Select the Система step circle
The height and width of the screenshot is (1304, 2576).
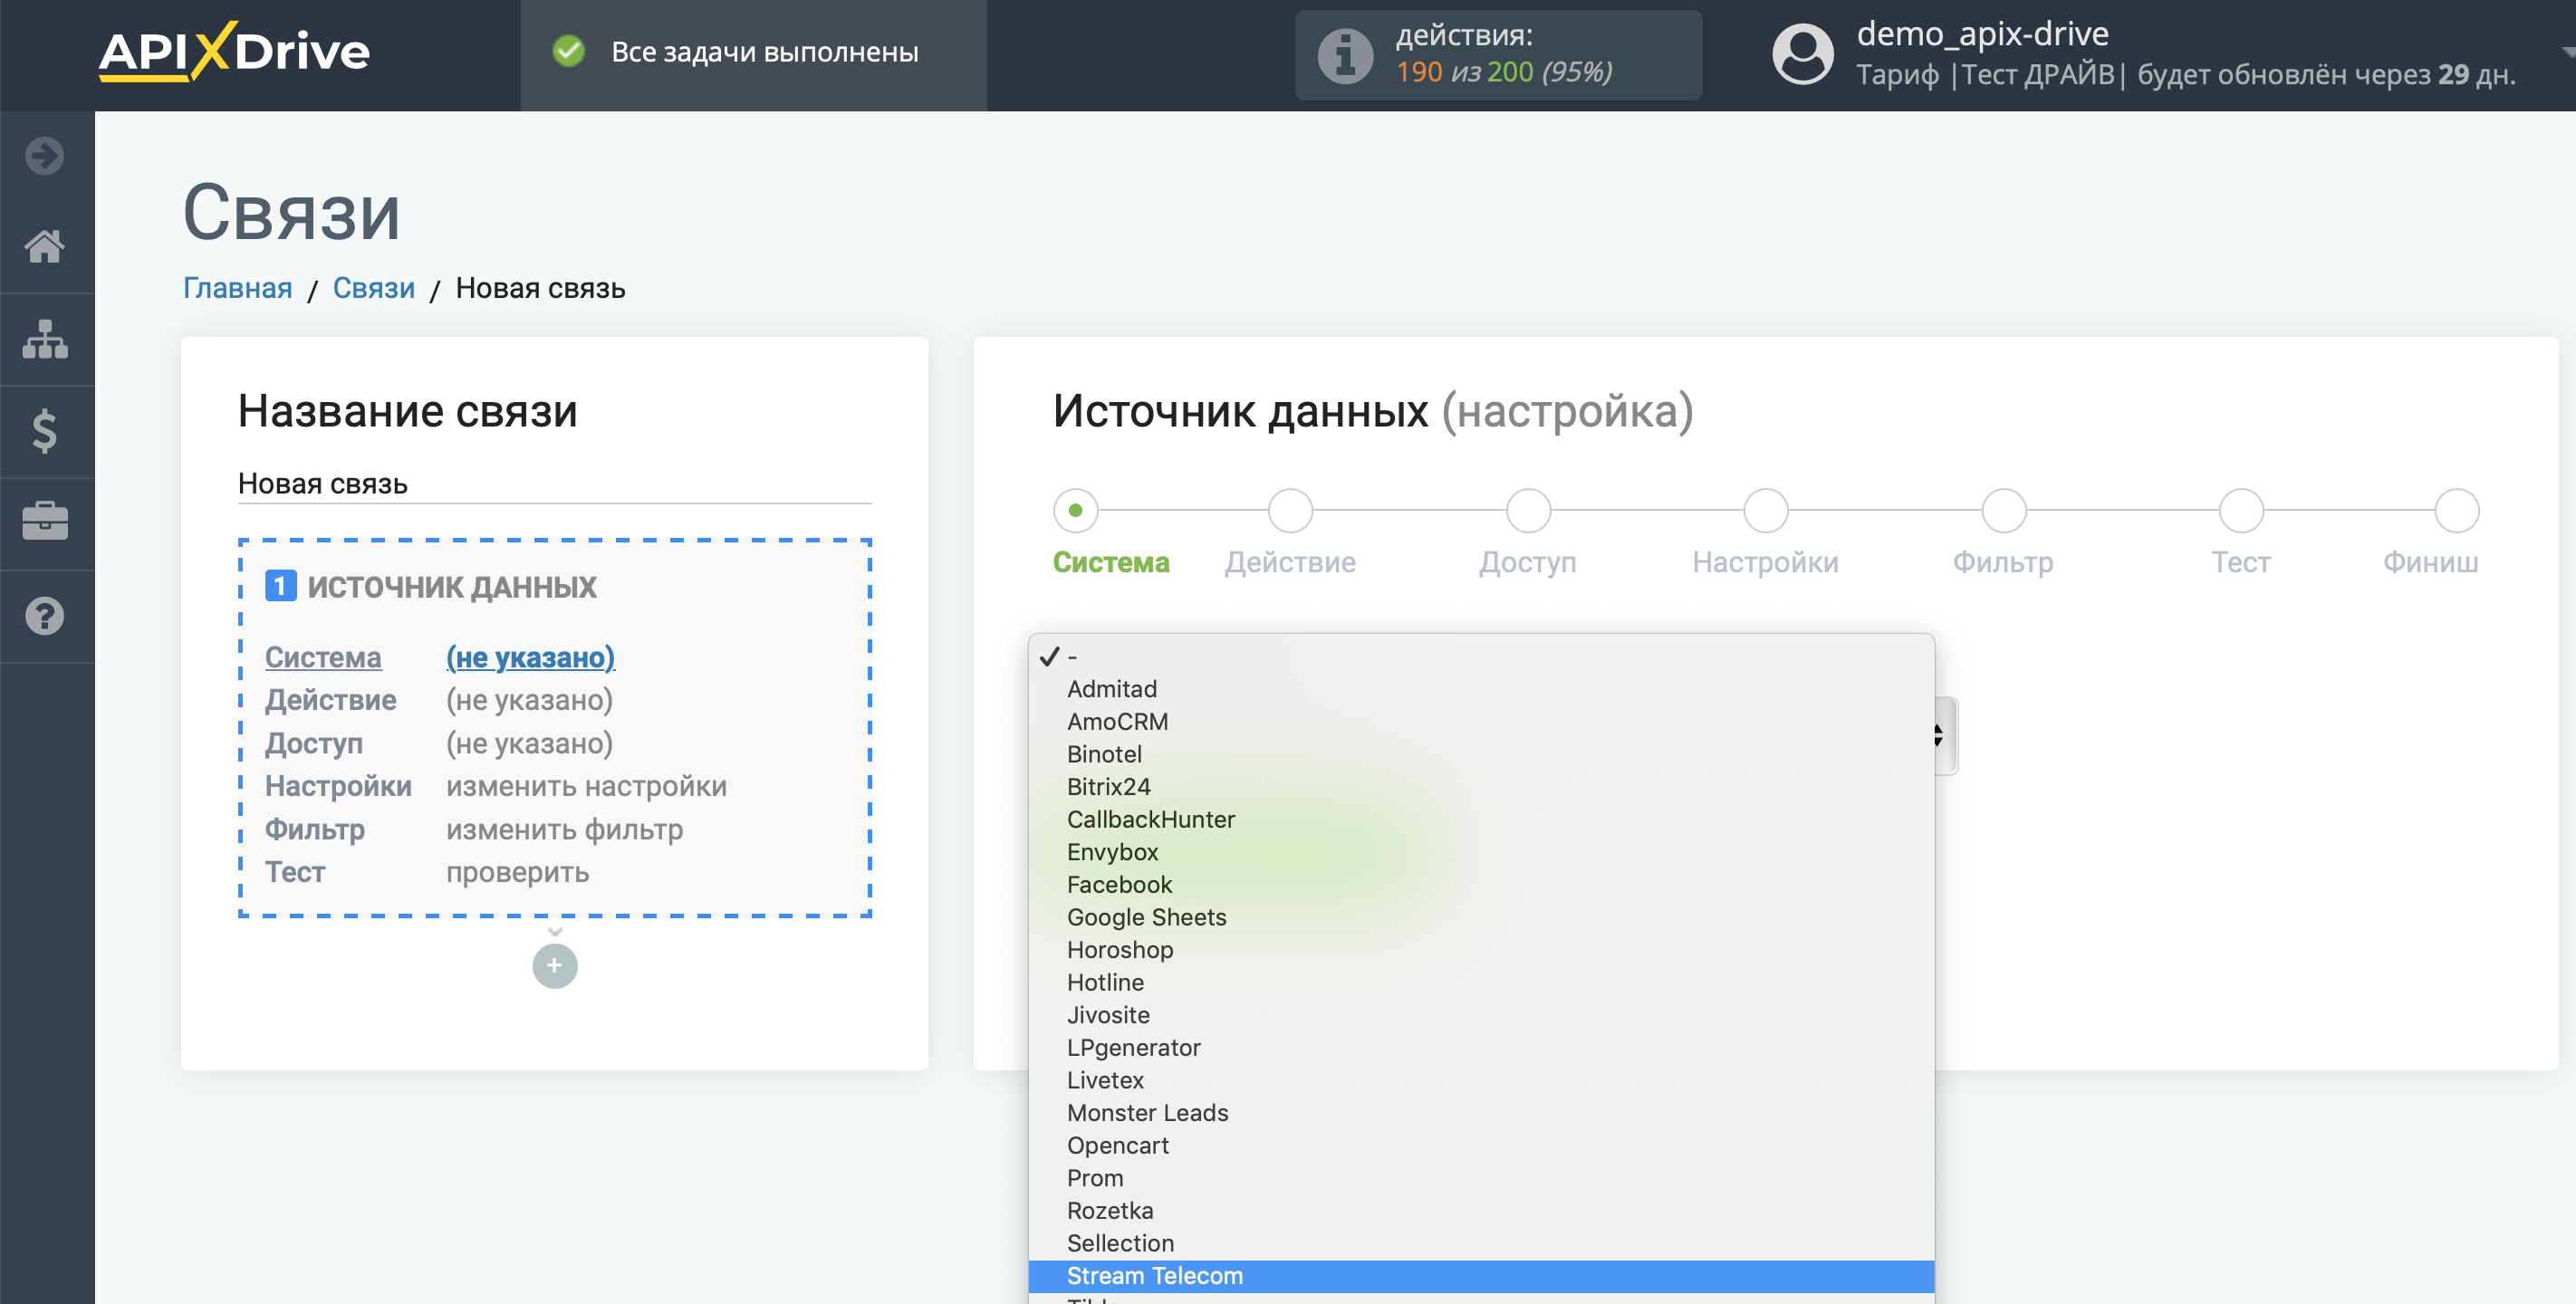coord(1076,510)
